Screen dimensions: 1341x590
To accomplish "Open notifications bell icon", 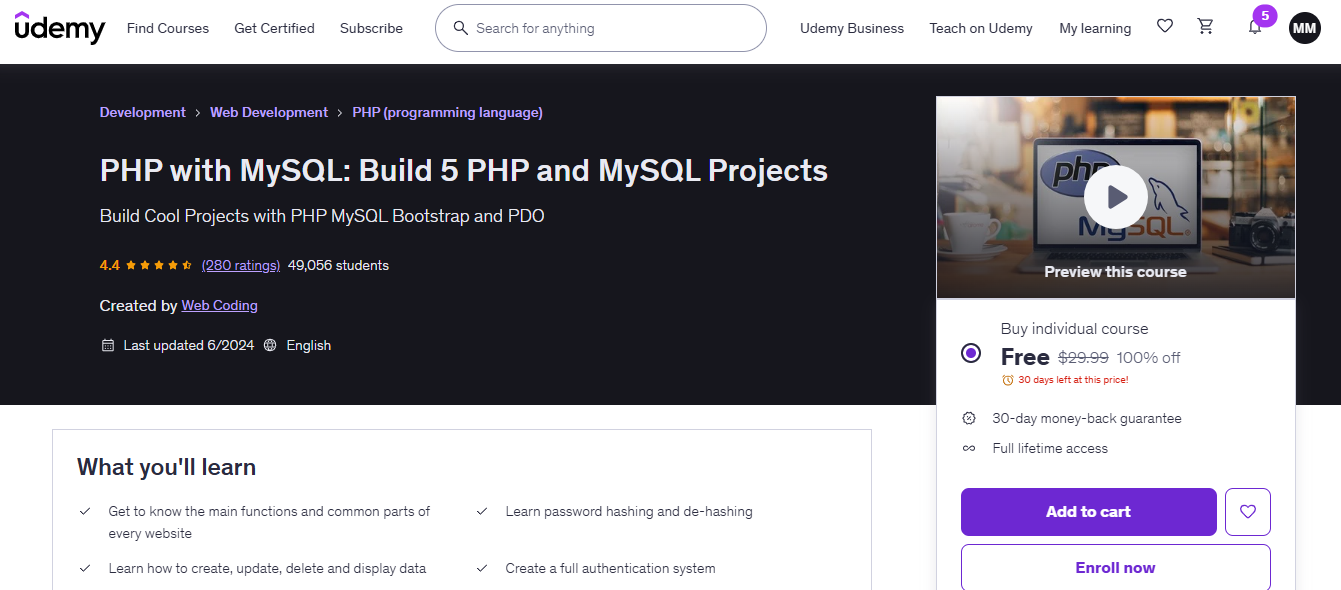I will tap(1254, 28).
